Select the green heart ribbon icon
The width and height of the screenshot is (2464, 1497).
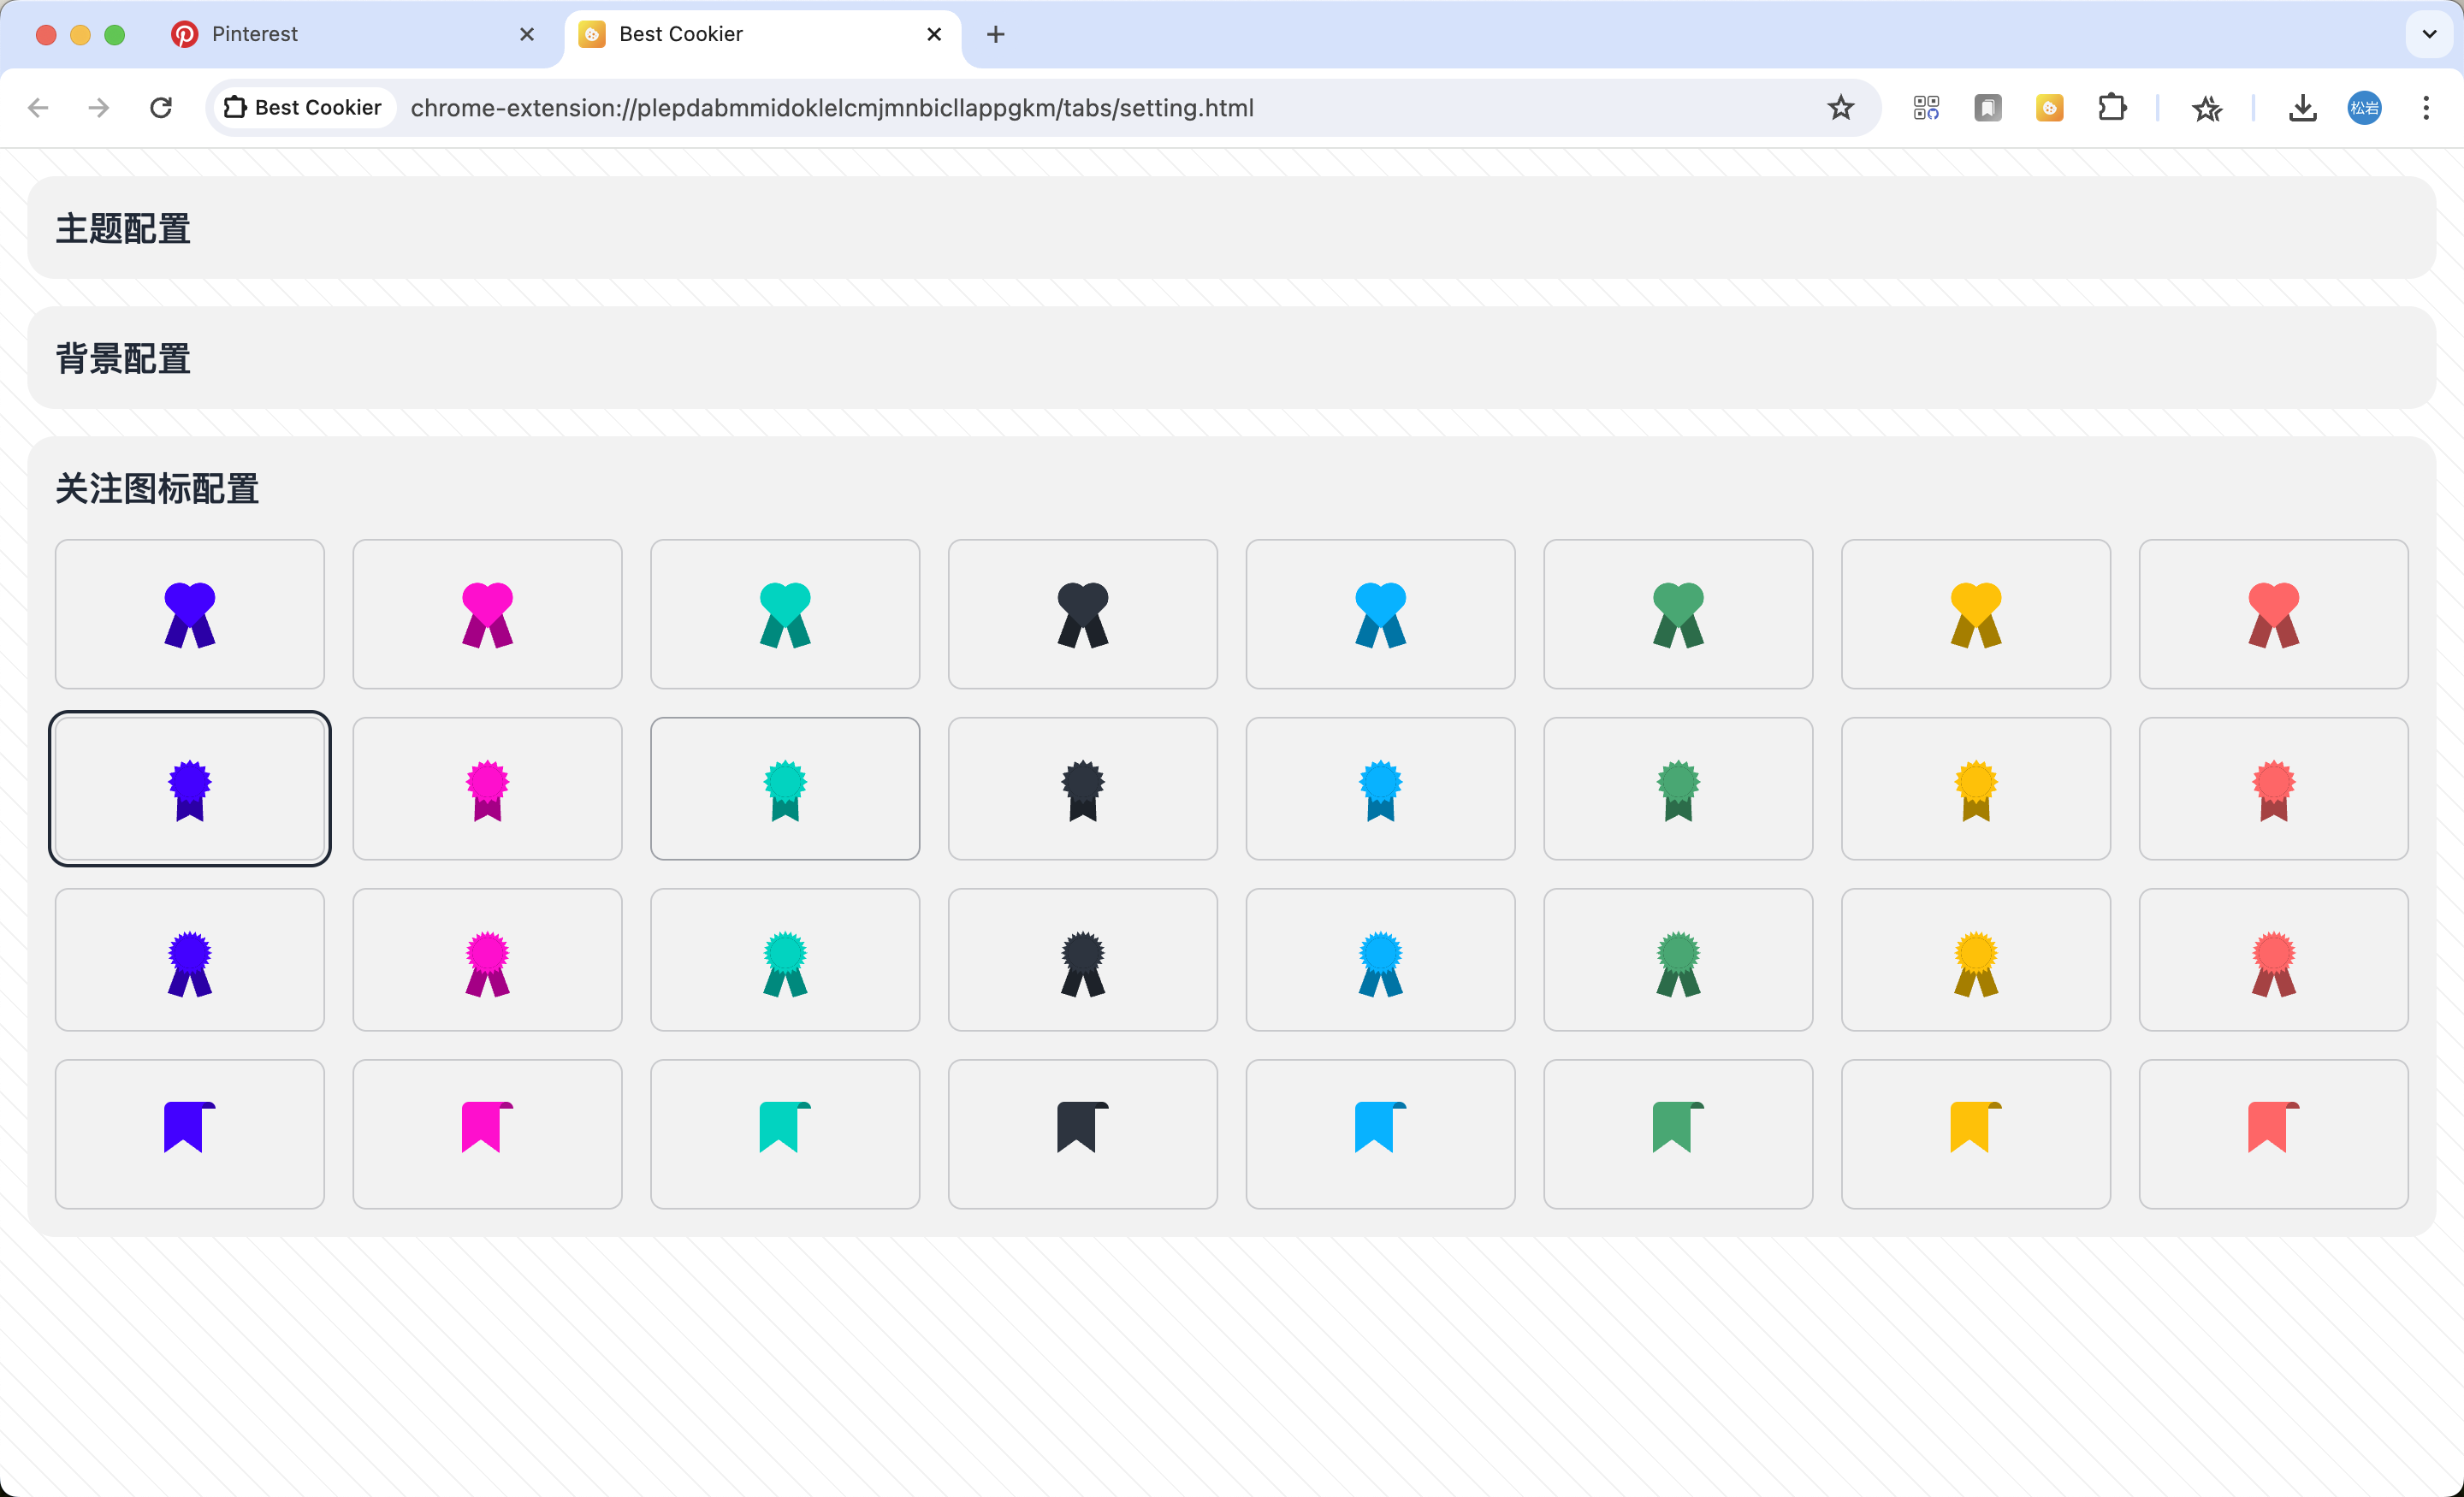click(x=1677, y=614)
